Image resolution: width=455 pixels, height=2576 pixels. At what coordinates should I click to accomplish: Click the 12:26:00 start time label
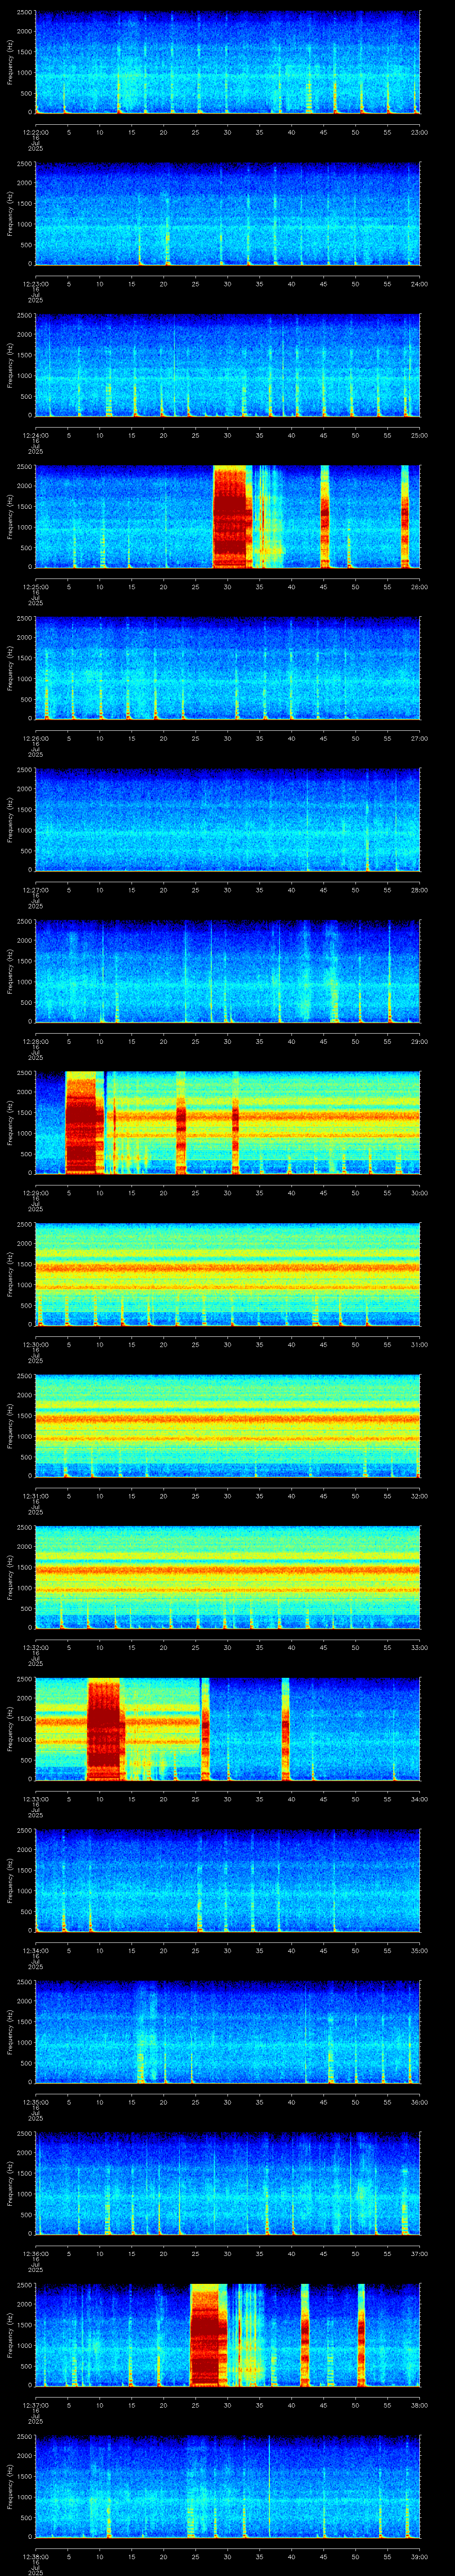point(35,738)
